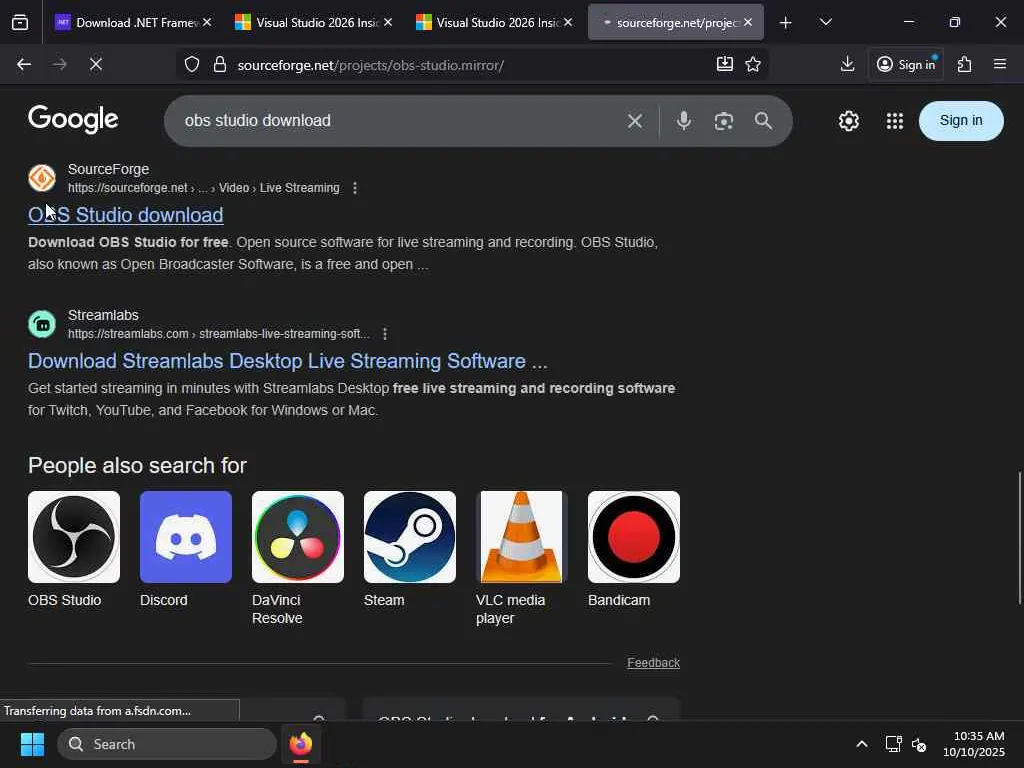The width and height of the screenshot is (1024, 768).
Task: Click the network status tray icon
Action: click(893, 744)
